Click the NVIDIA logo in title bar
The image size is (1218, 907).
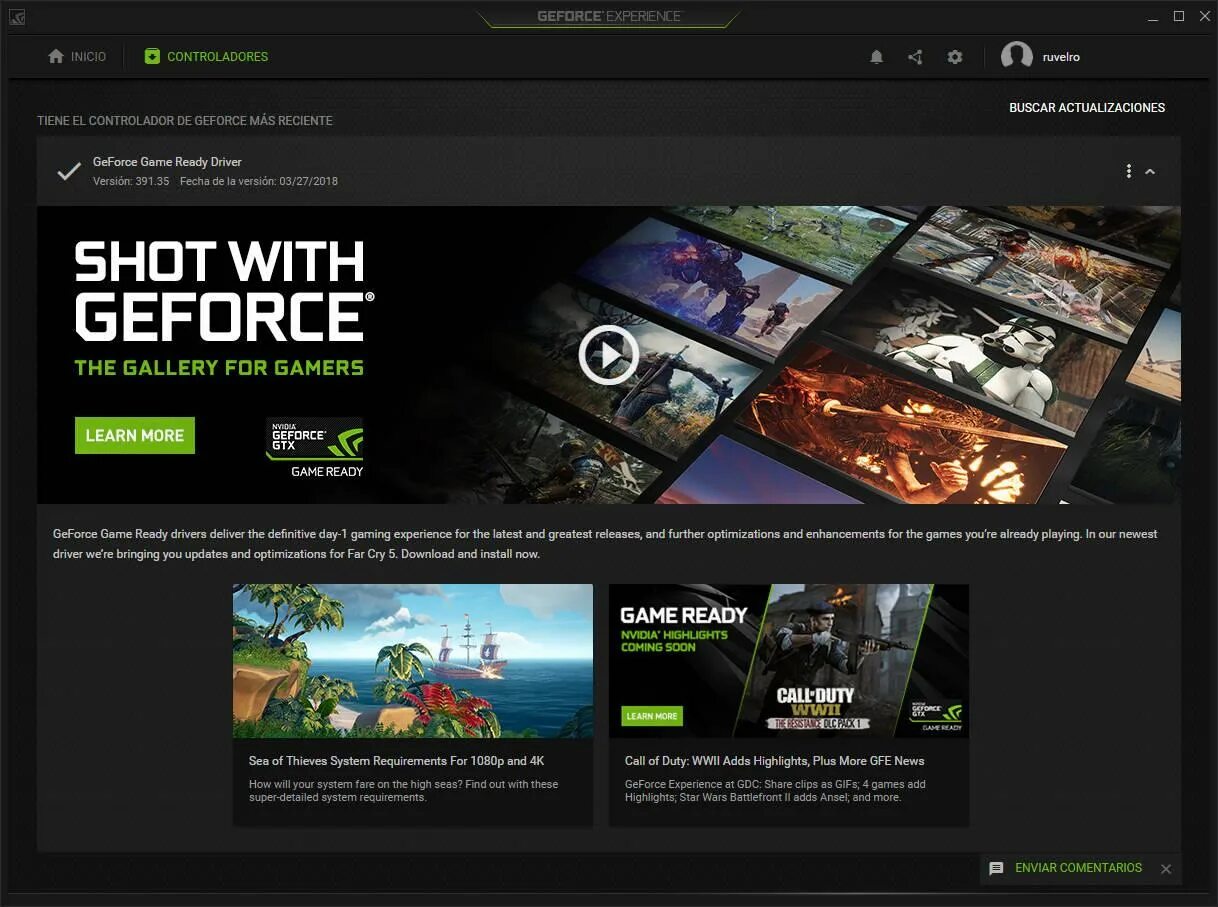[x=17, y=16]
